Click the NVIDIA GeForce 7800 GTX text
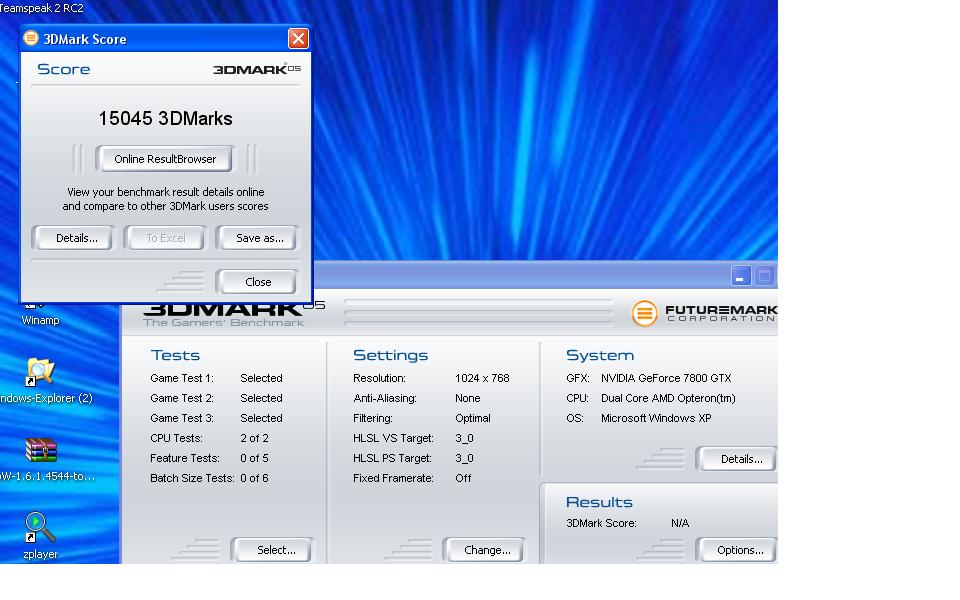Screen dimensions: 960x600 point(666,378)
